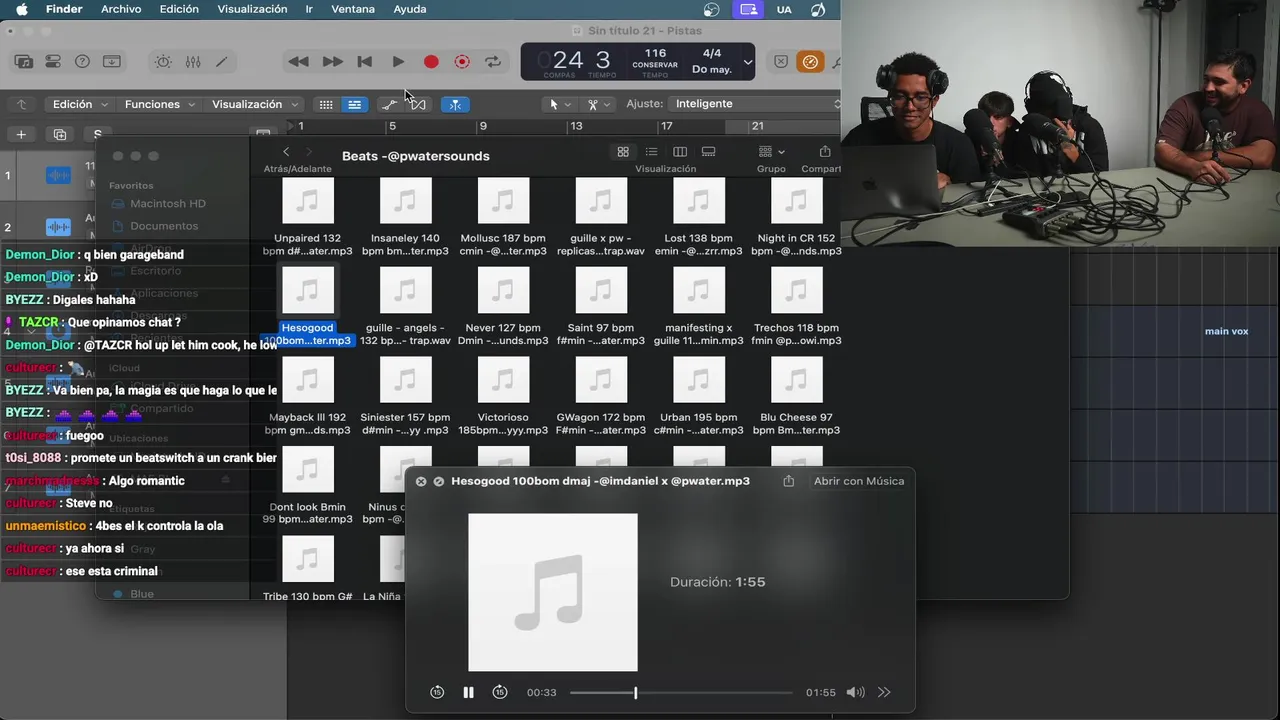Skip back 15 seconds in preview

pos(437,692)
